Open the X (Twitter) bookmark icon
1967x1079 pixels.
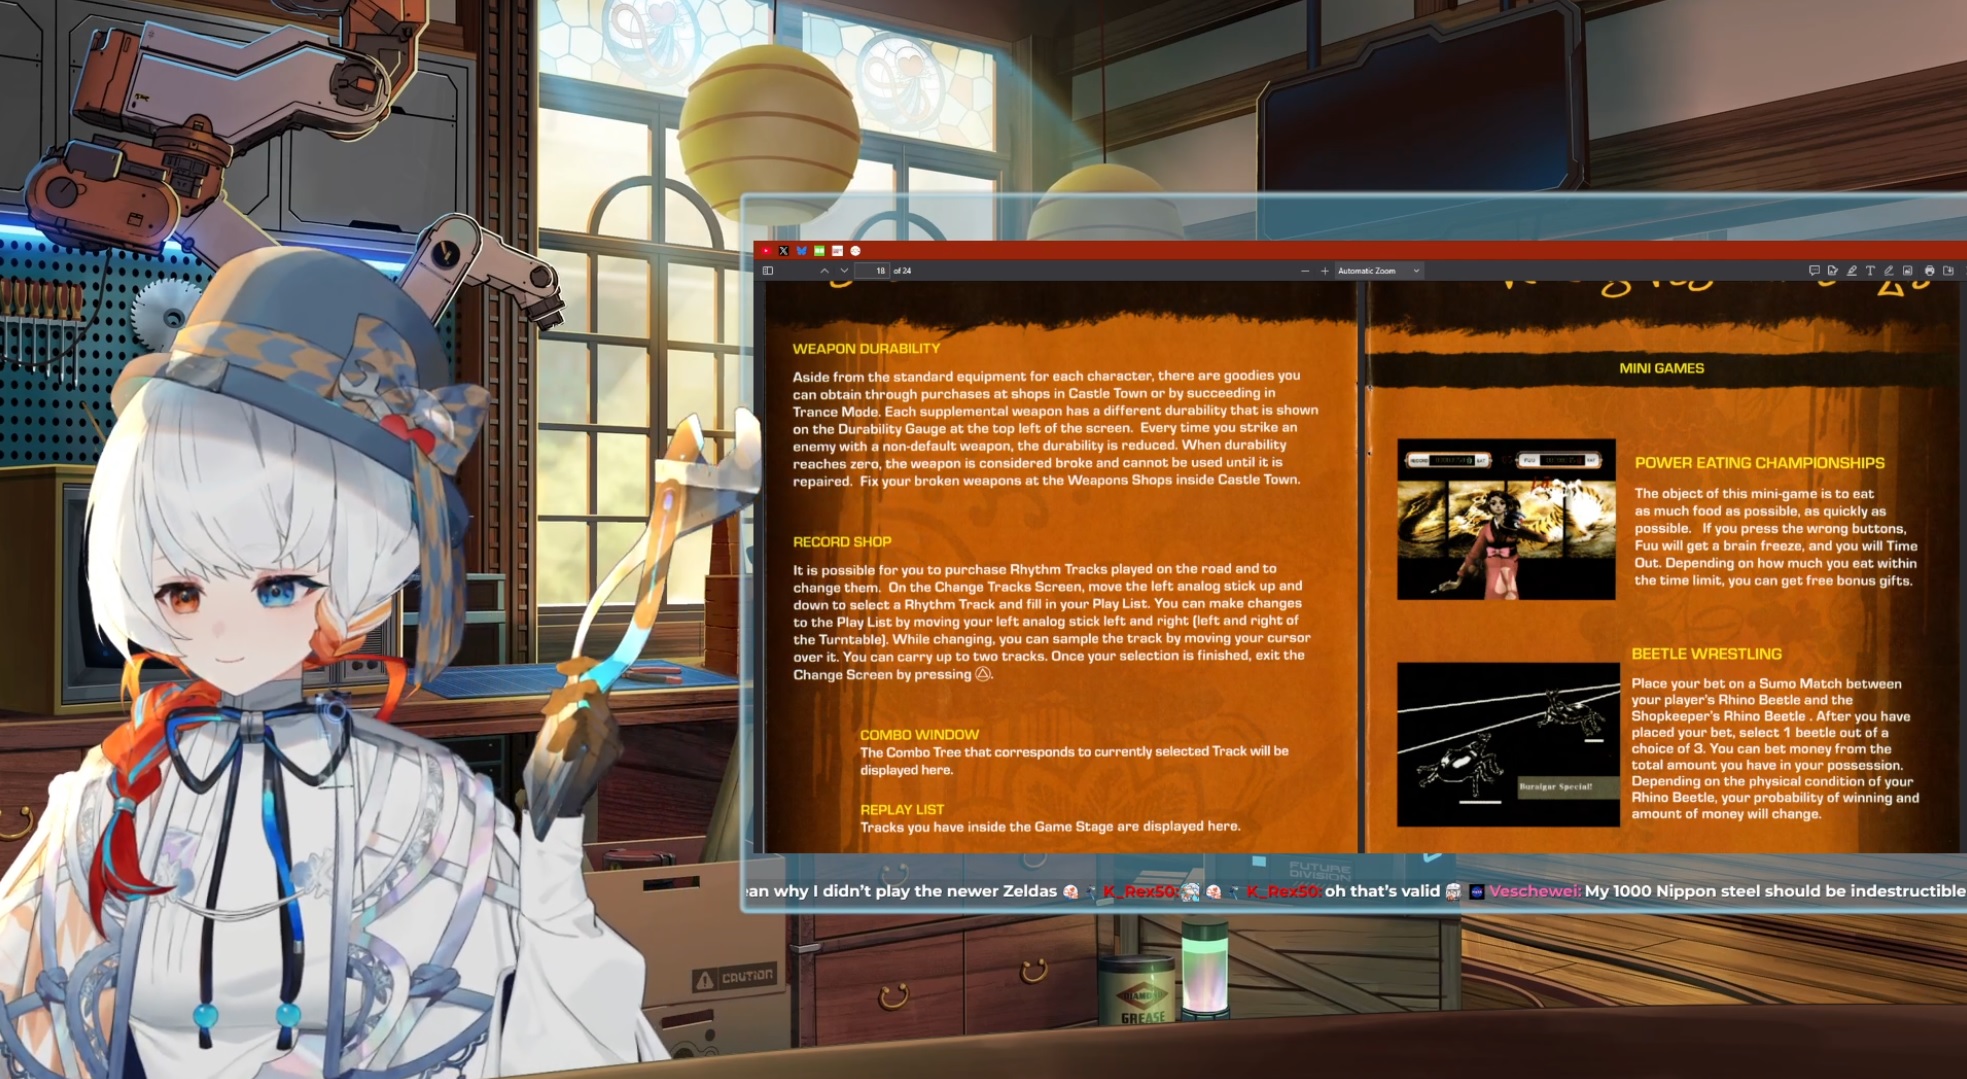pyautogui.click(x=784, y=251)
